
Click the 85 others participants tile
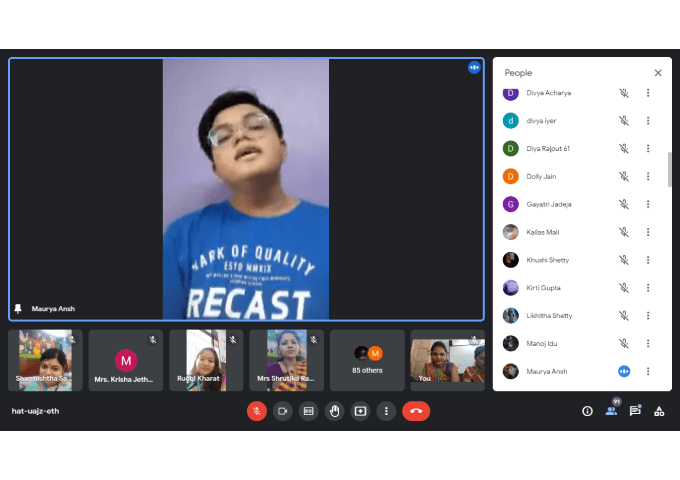tap(367, 360)
